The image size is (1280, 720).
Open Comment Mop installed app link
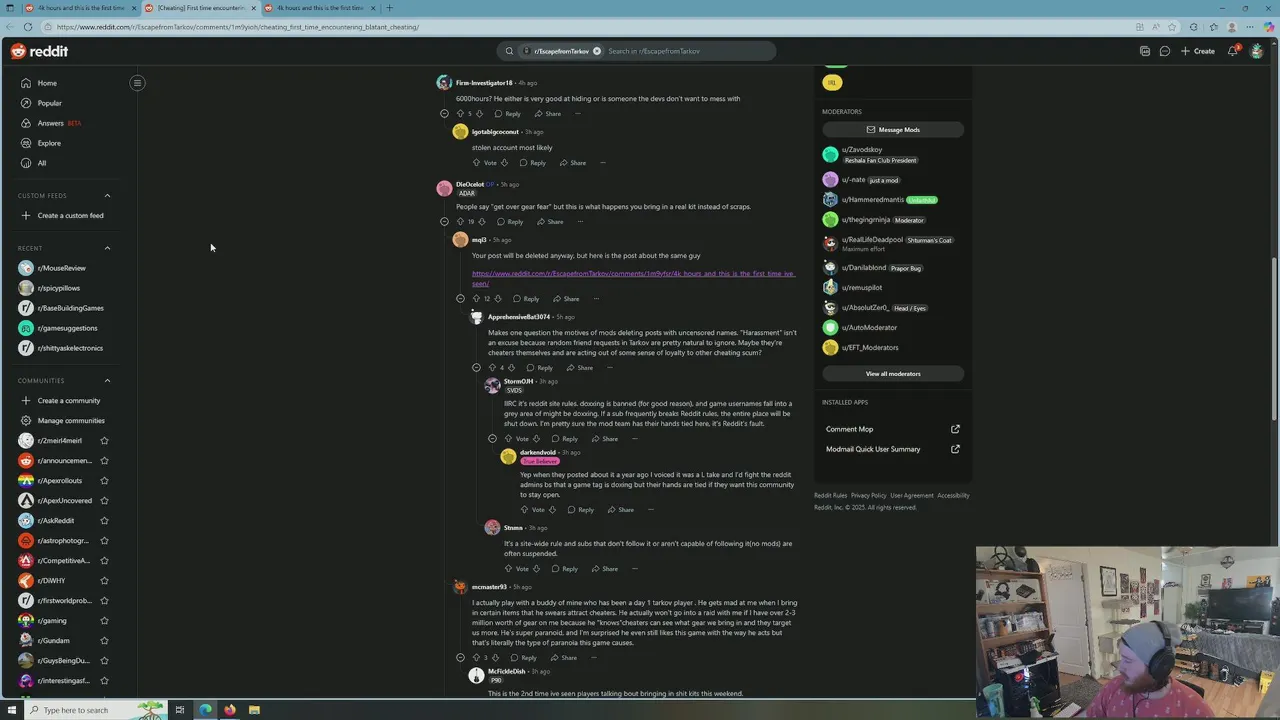click(x=892, y=429)
